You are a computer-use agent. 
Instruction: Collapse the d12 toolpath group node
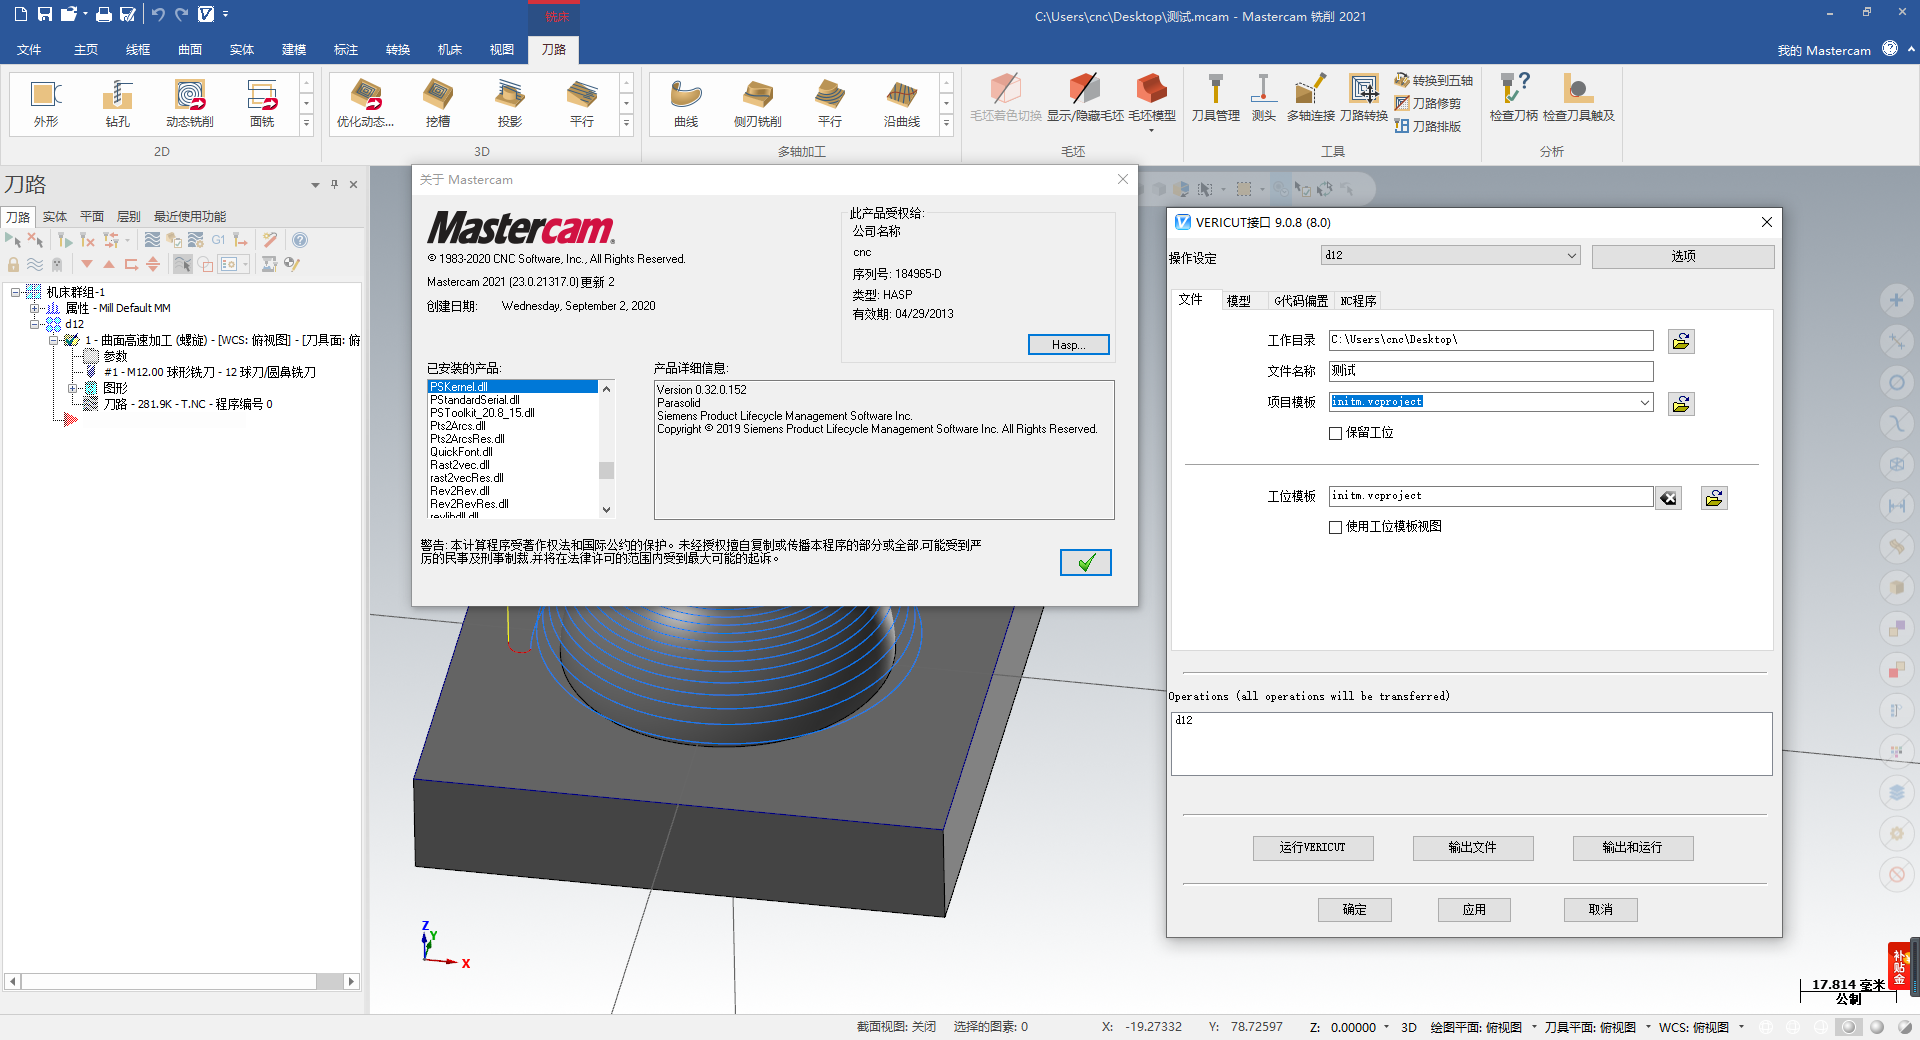[x=34, y=324]
